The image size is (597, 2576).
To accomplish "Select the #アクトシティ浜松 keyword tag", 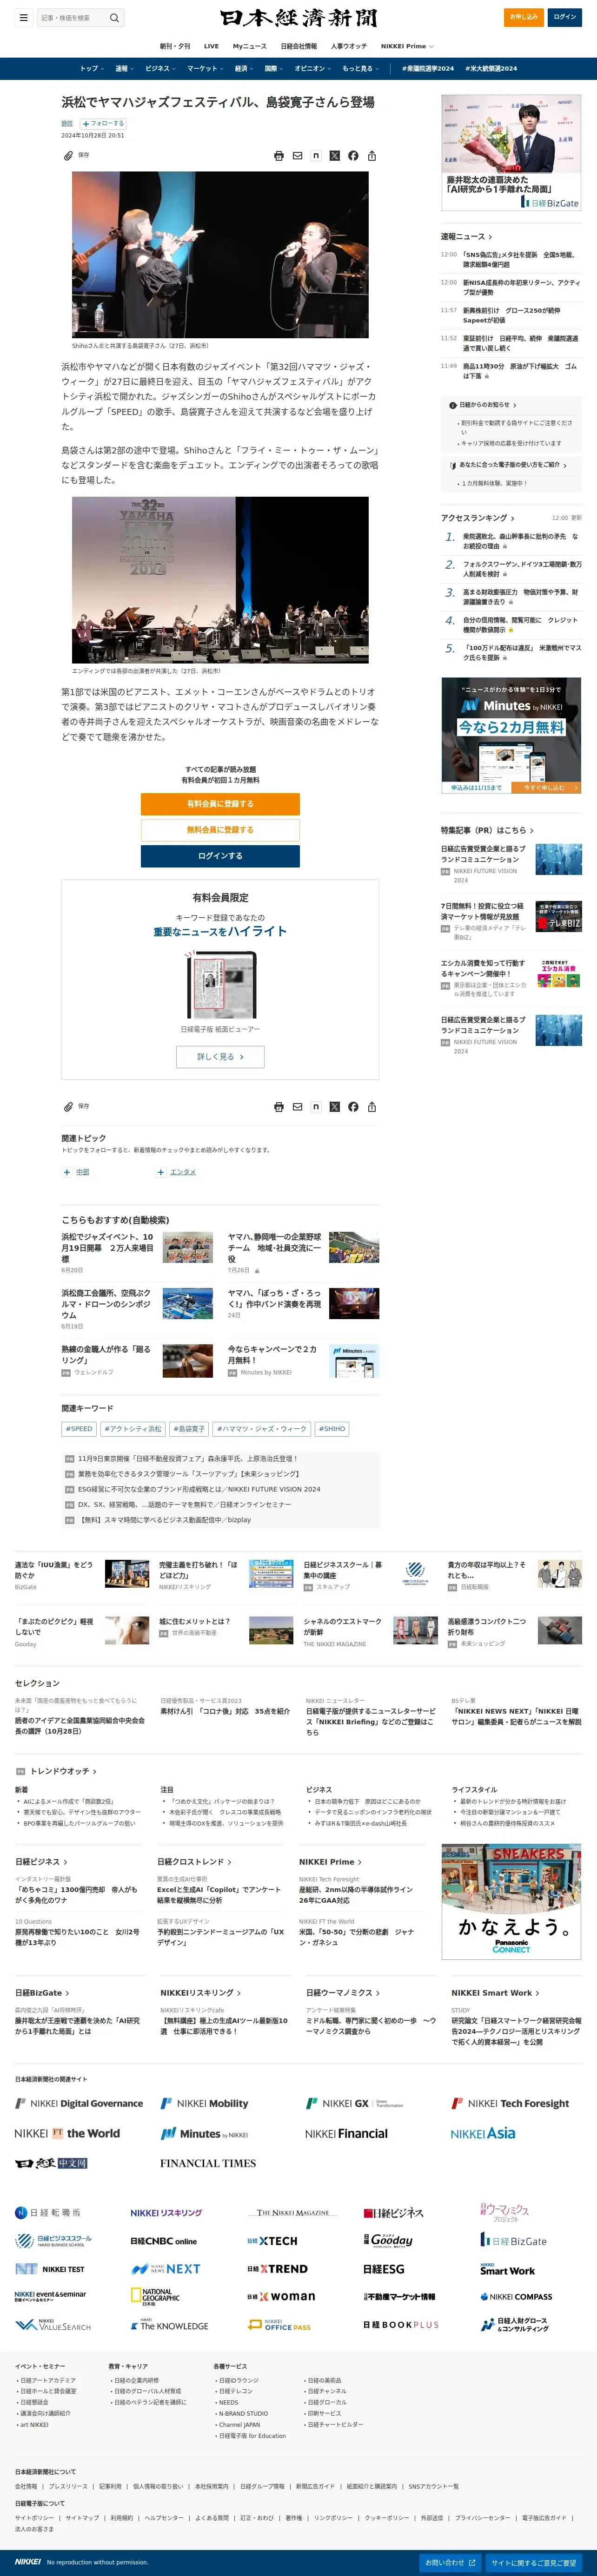I will [x=132, y=1429].
